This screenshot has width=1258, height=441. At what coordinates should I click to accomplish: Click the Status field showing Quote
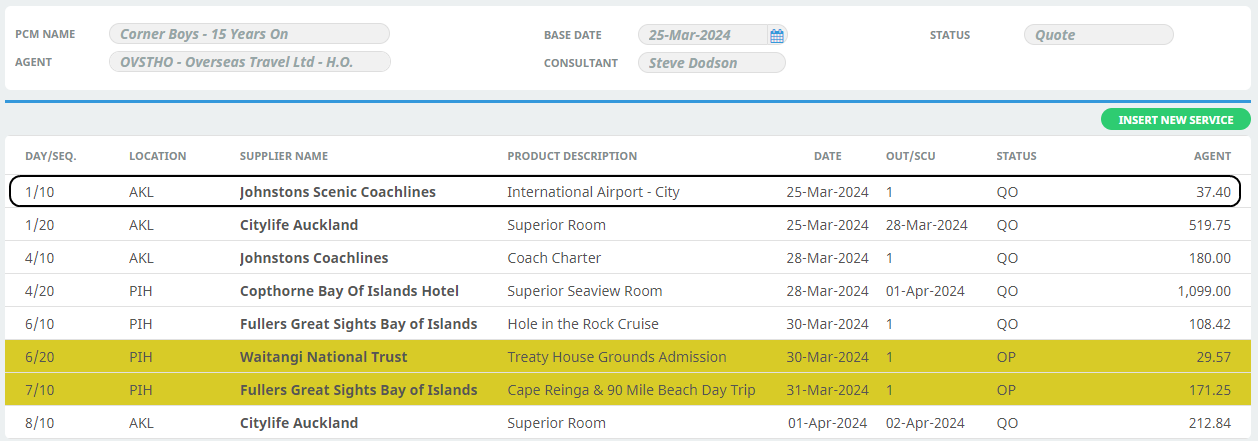coord(1098,35)
